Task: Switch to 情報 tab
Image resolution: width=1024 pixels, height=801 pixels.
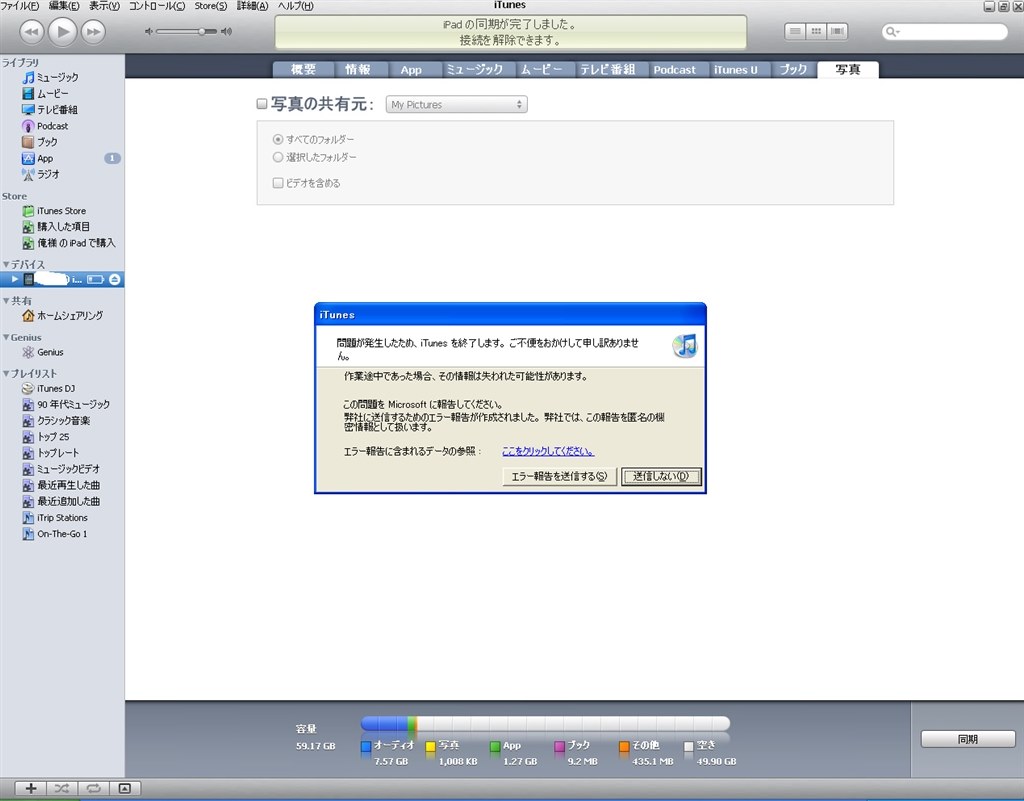Action: [x=358, y=70]
